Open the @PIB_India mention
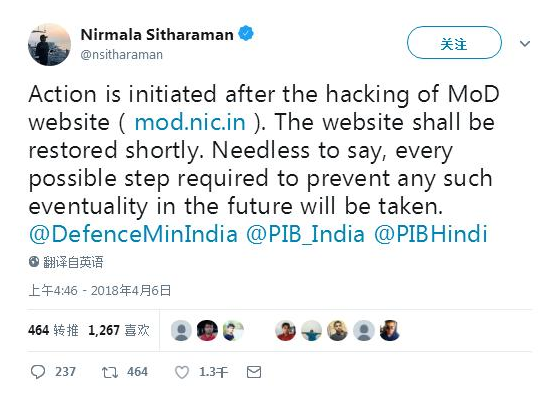The image size is (557, 396). coord(305,234)
